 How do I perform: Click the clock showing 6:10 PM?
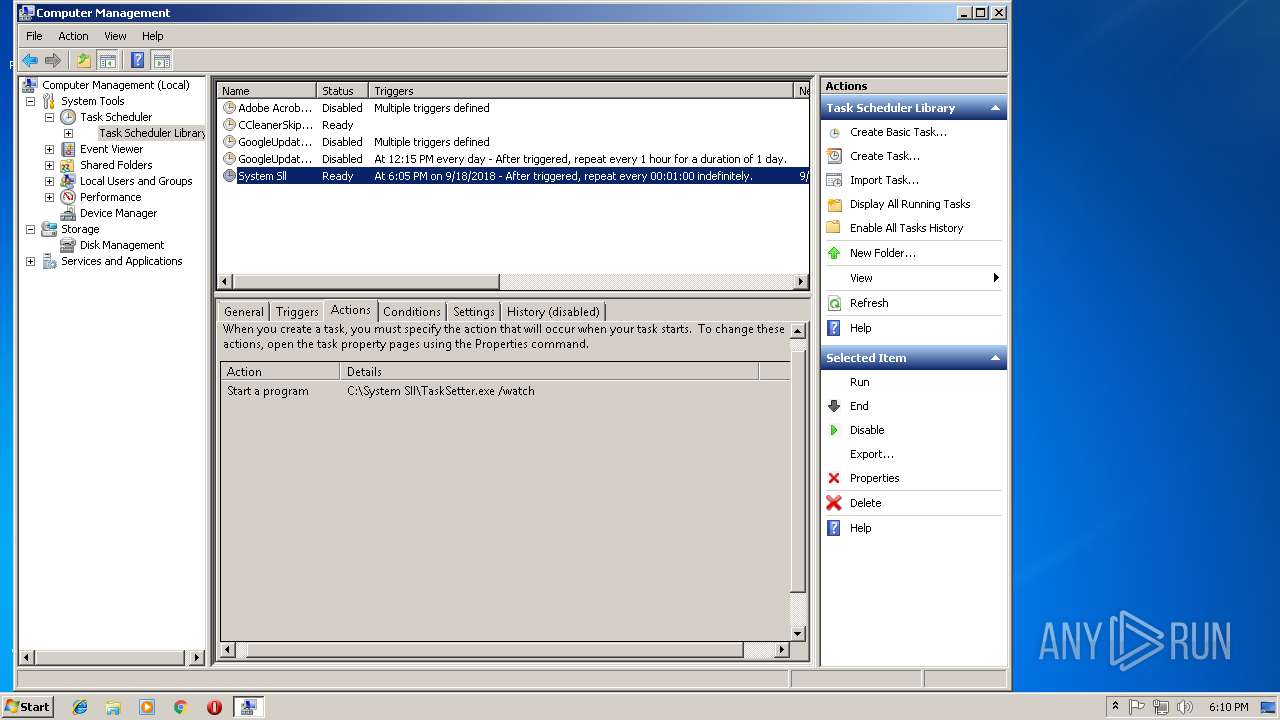1228,707
